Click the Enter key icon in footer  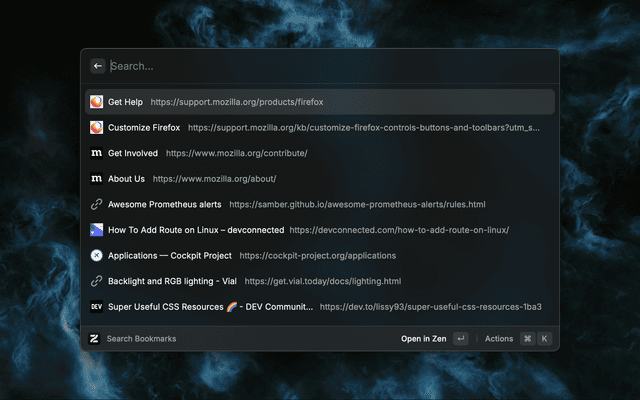click(x=460, y=339)
